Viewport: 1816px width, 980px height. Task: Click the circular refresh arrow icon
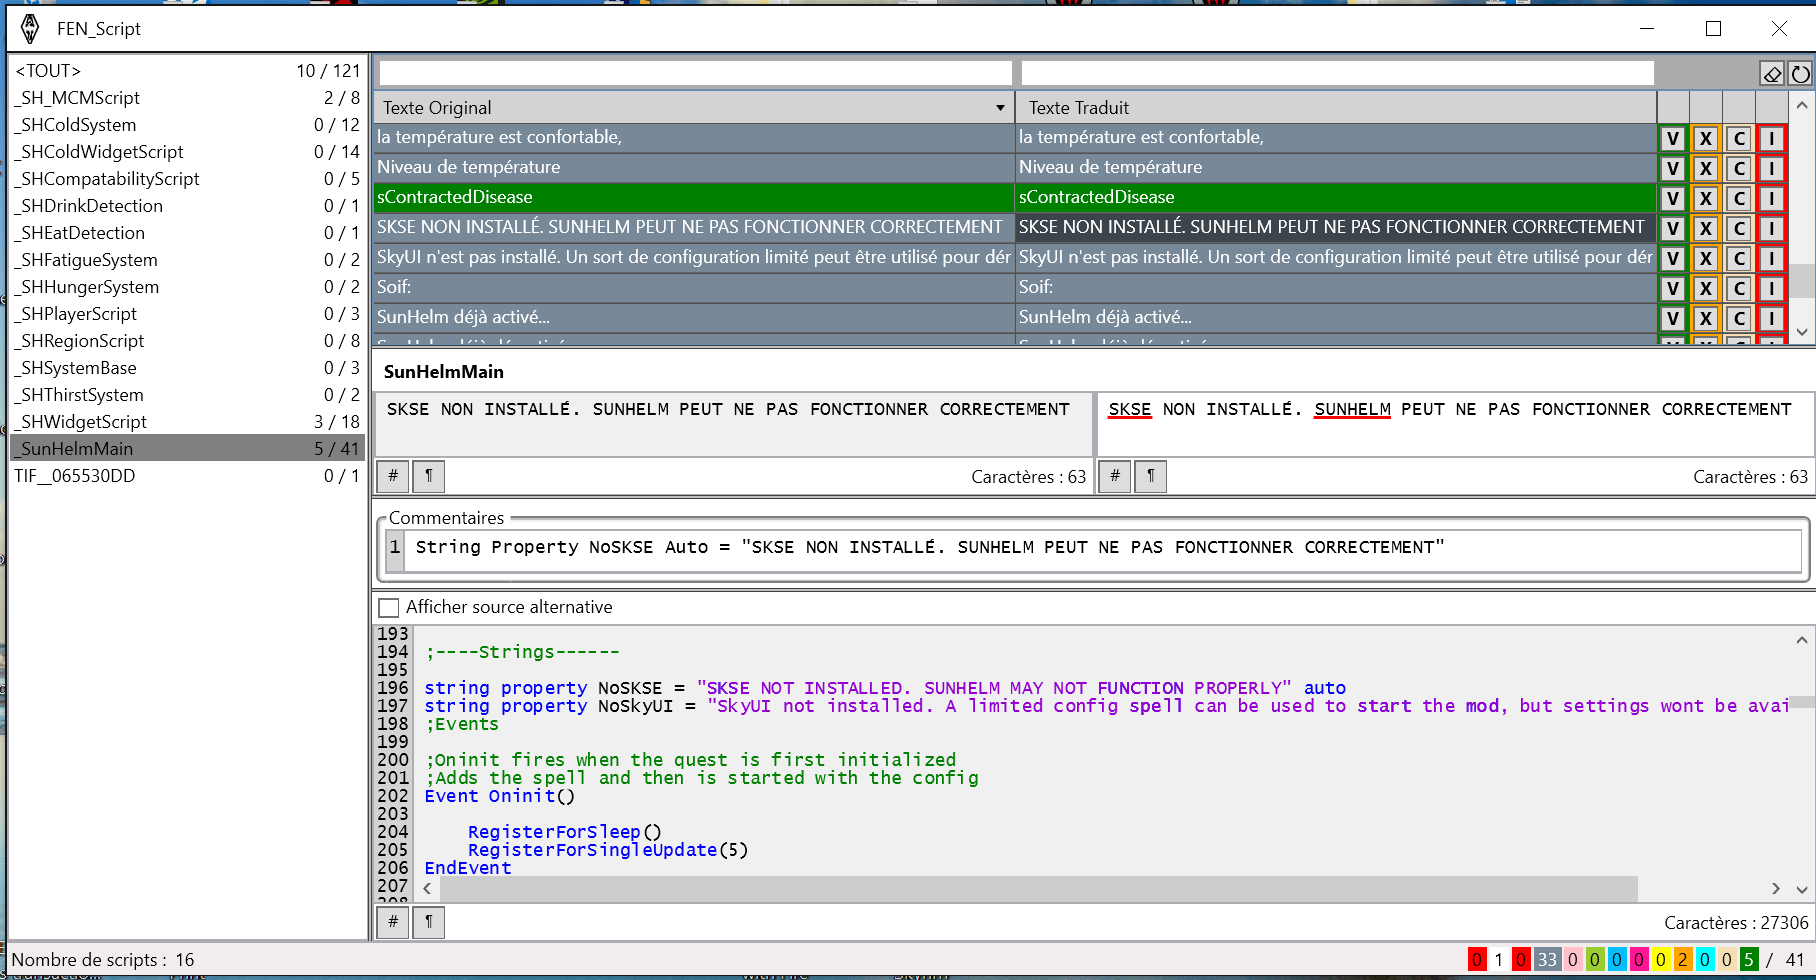click(x=1800, y=74)
